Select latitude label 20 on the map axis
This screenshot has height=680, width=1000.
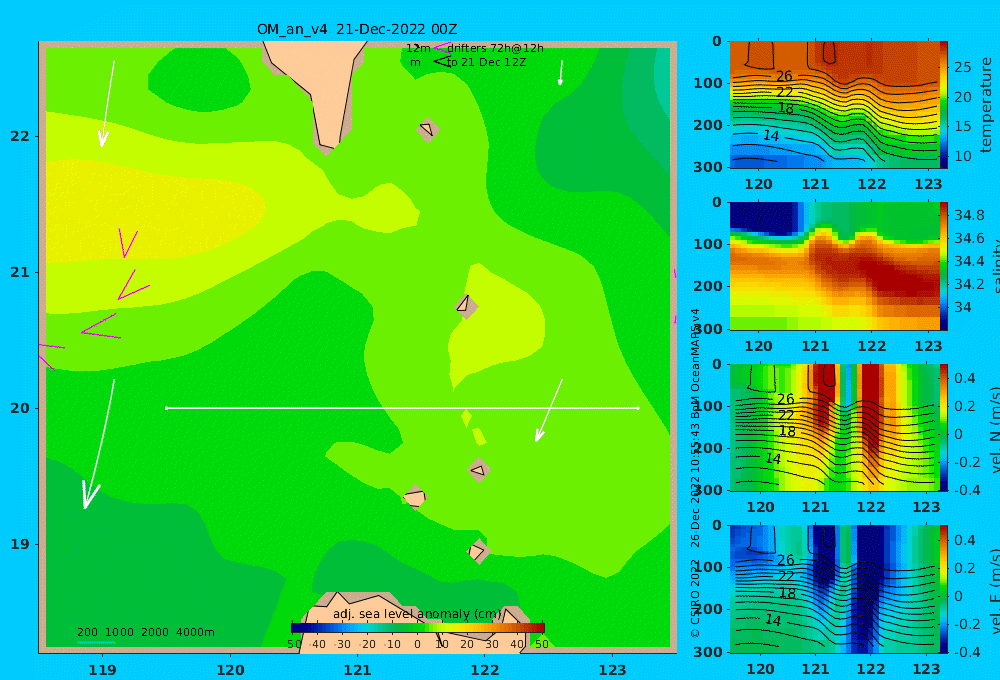20,408
